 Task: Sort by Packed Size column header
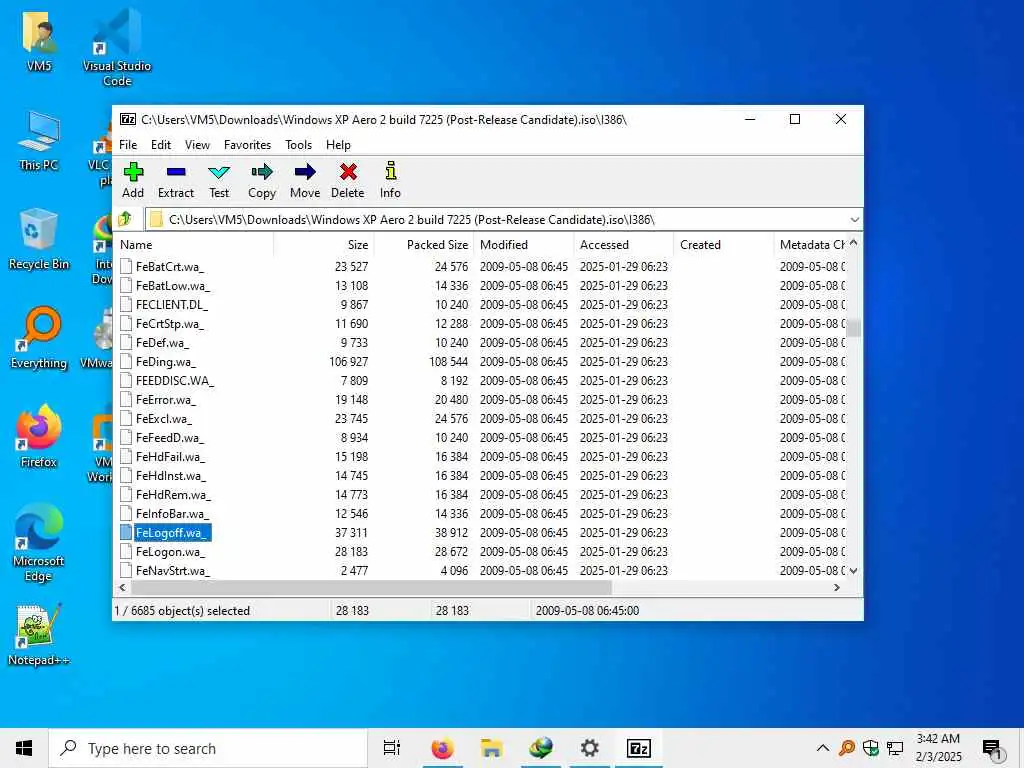pos(424,245)
